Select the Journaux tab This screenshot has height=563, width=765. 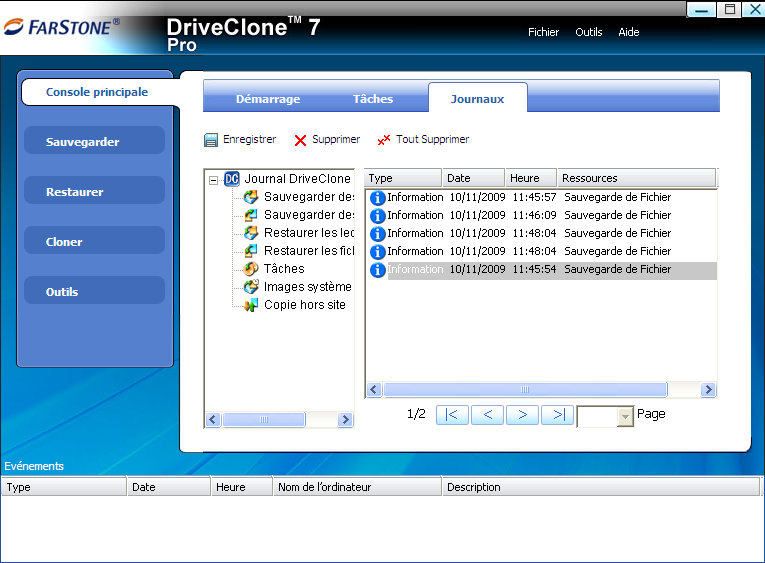click(477, 99)
